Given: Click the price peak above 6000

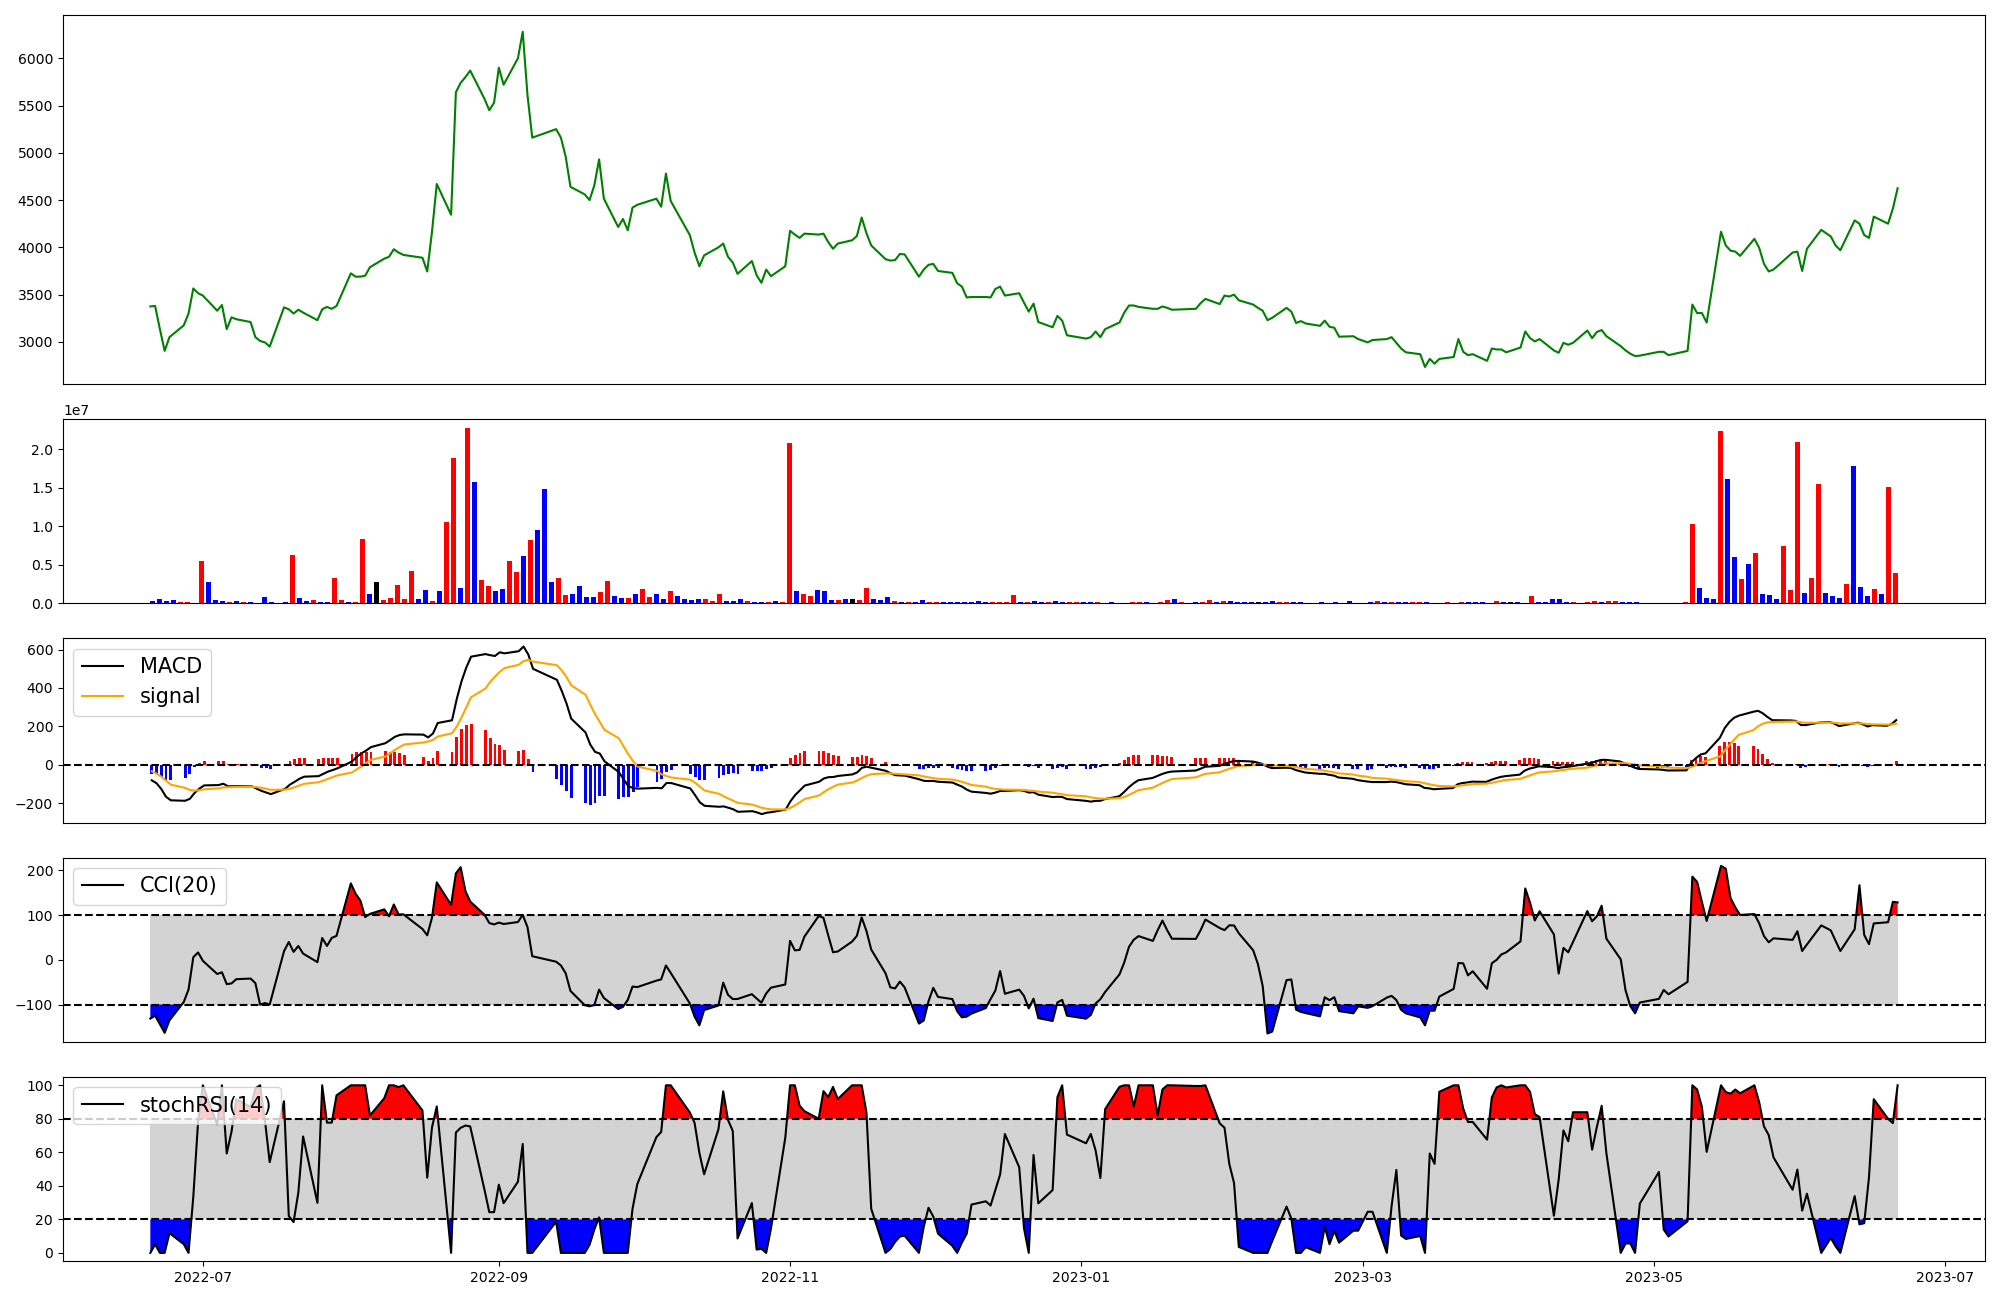Looking at the screenshot, I should point(522,32).
